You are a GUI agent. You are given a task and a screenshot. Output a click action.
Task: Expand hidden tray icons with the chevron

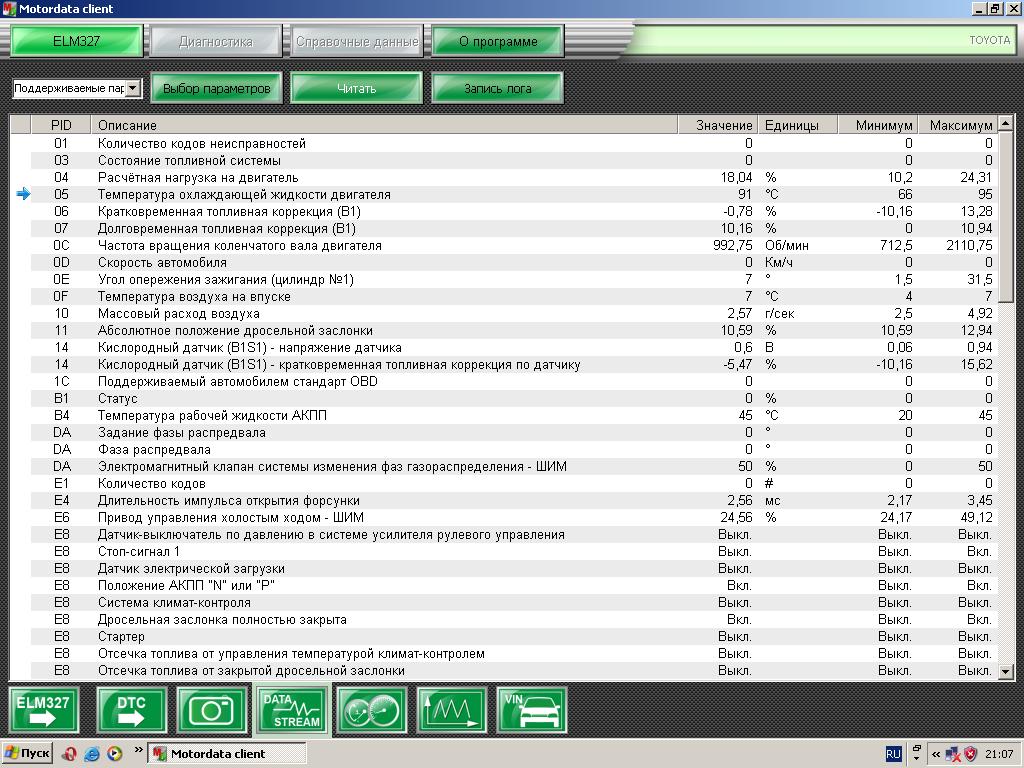click(x=935, y=754)
